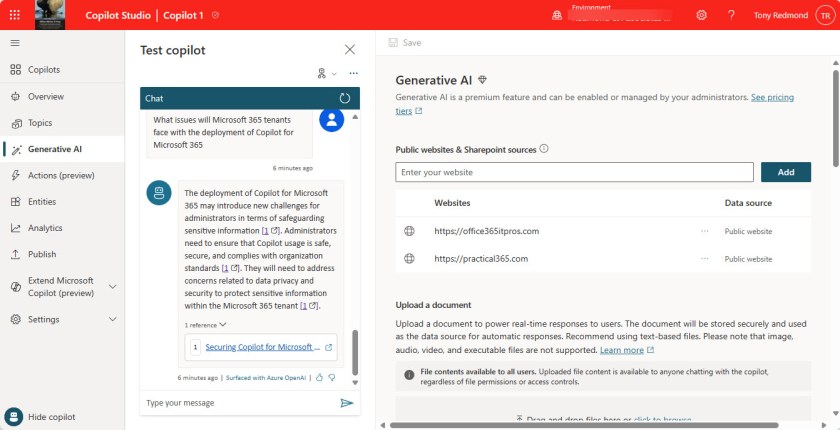Image resolution: width=840 pixels, height=430 pixels.
Task: Collapse the hamburger navigation menu
Action: point(15,43)
